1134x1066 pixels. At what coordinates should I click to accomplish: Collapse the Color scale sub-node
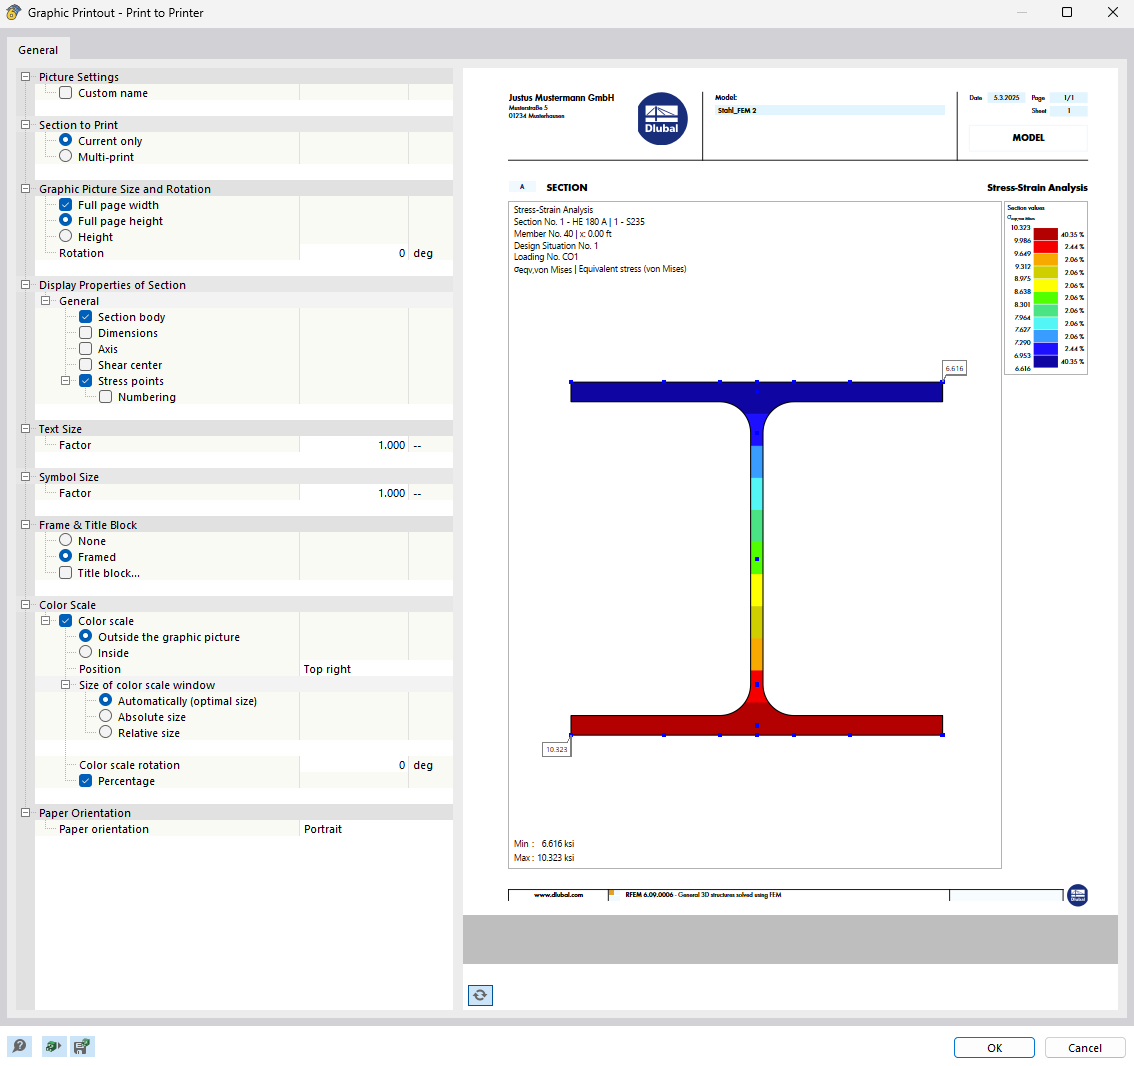pyautogui.click(x=46, y=621)
